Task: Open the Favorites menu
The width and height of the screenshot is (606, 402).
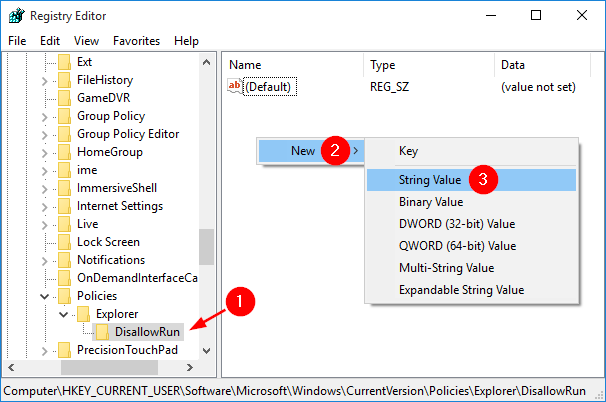Action: [x=136, y=41]
